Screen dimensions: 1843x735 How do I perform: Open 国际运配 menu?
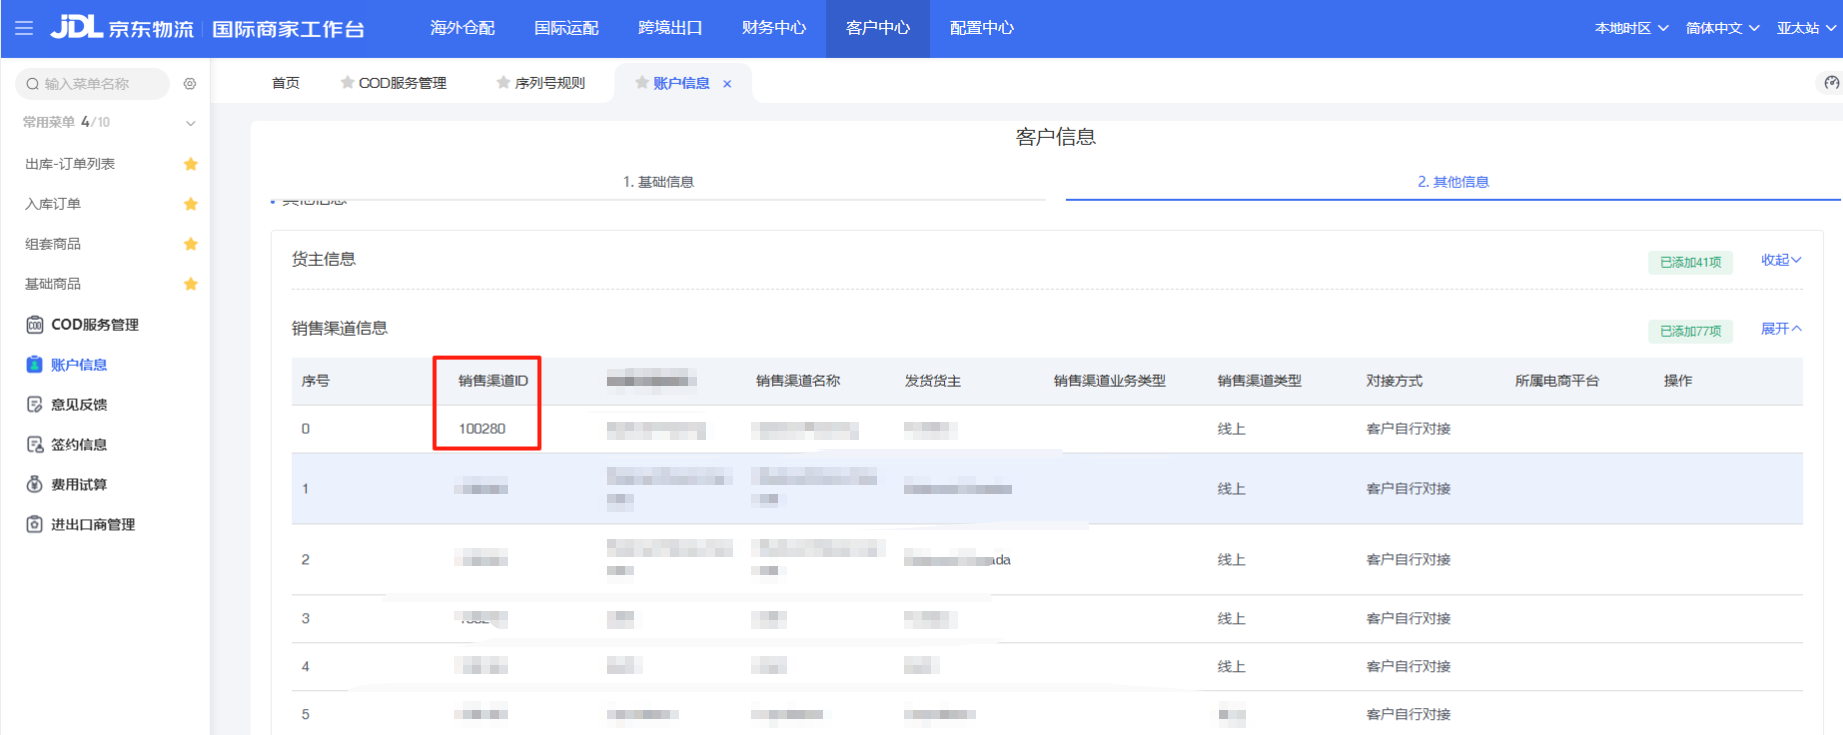tap(566, 28)
